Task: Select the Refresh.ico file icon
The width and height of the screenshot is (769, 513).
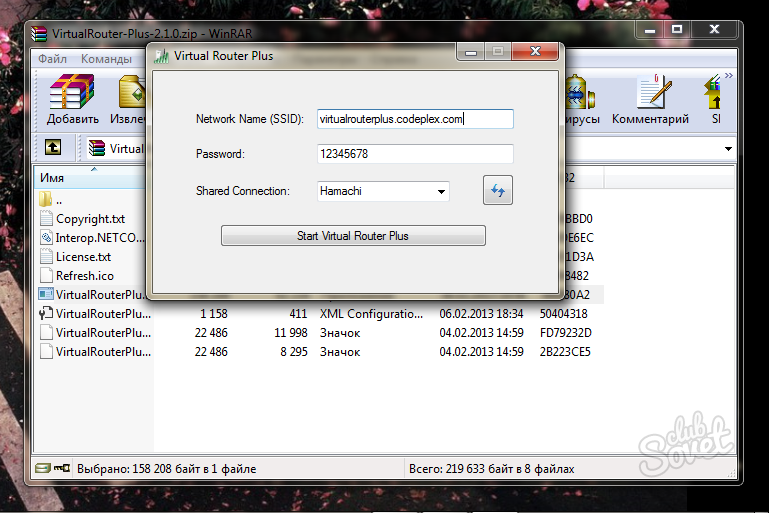Action: (46, 275)
